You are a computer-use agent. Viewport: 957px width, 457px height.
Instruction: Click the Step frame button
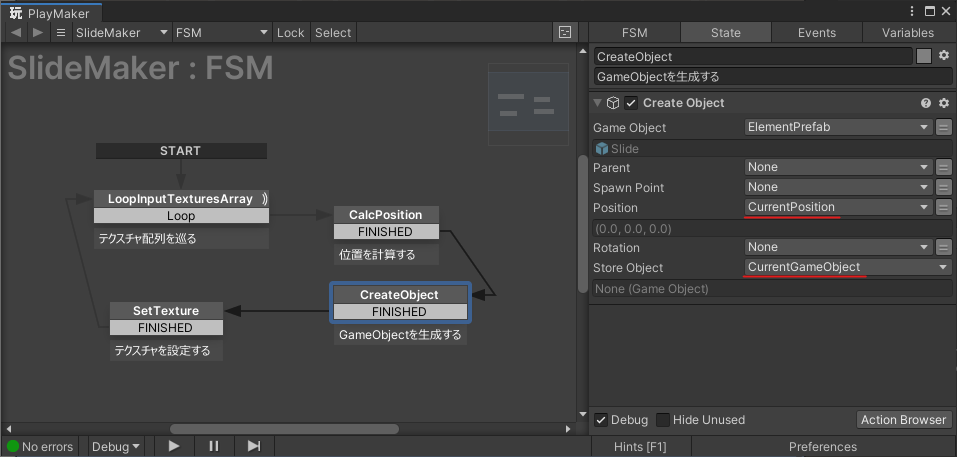pyautogui.click(x=254, y=446)
